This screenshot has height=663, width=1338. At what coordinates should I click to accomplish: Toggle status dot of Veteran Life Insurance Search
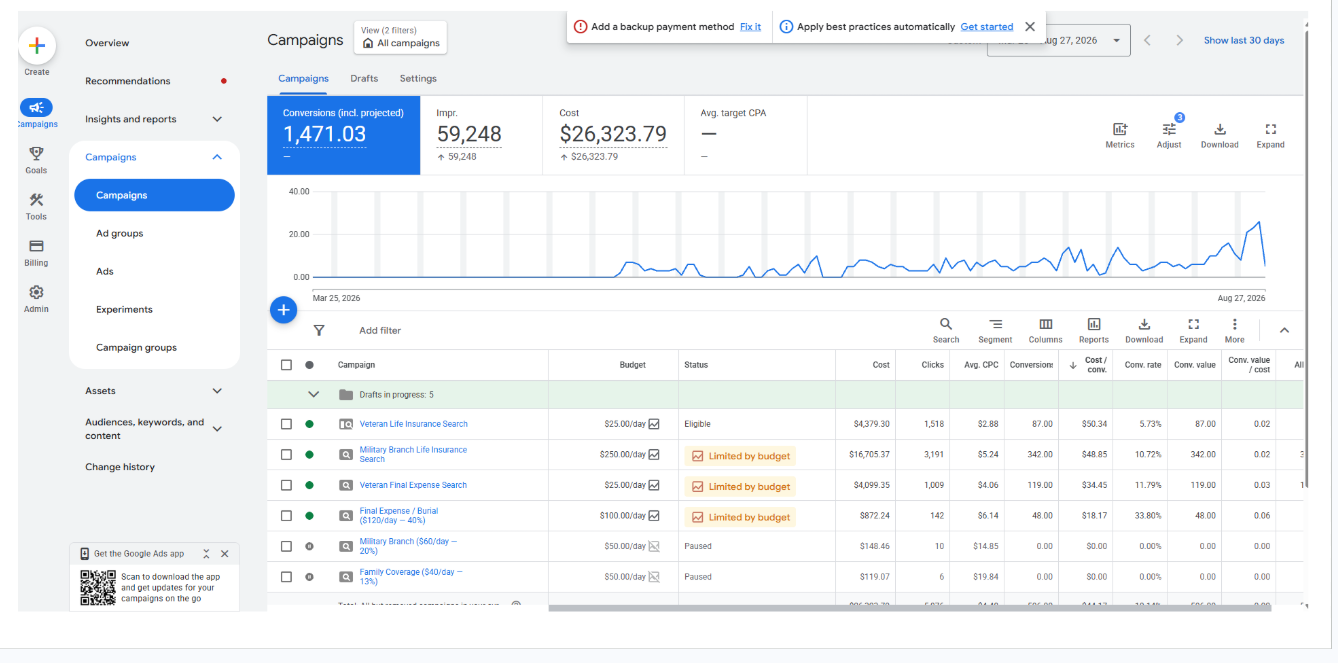pos(309,424)
